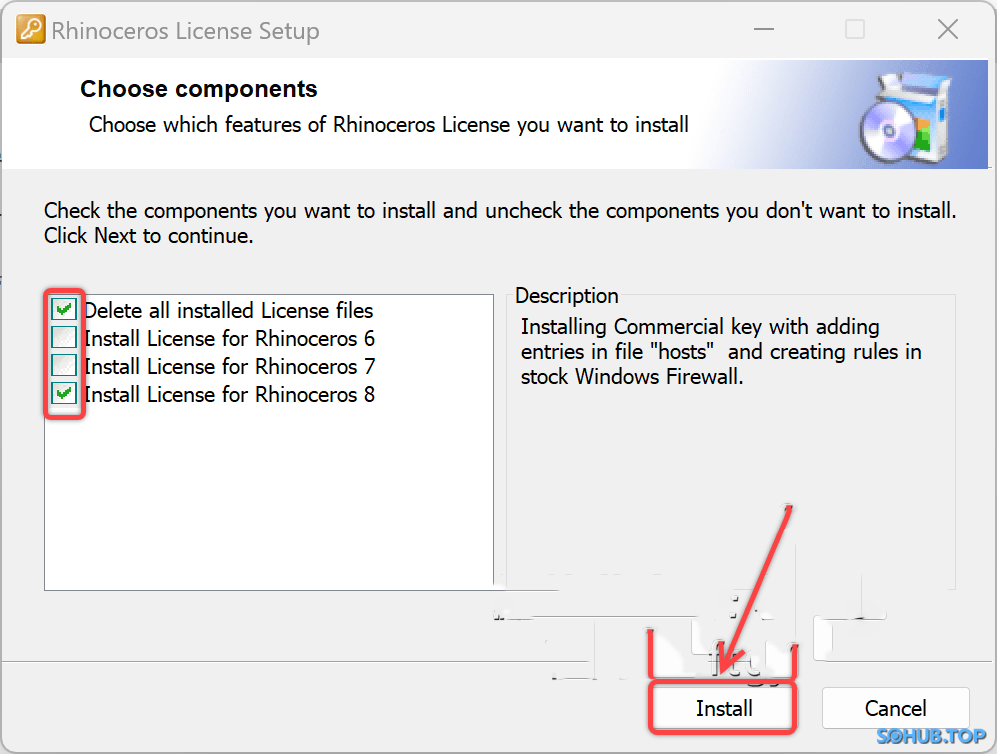Select the 'Install License for Rhinoceros 7' label text
This screenshot has width=997, height=754.
pyautogui.click(x=229, y=366)
